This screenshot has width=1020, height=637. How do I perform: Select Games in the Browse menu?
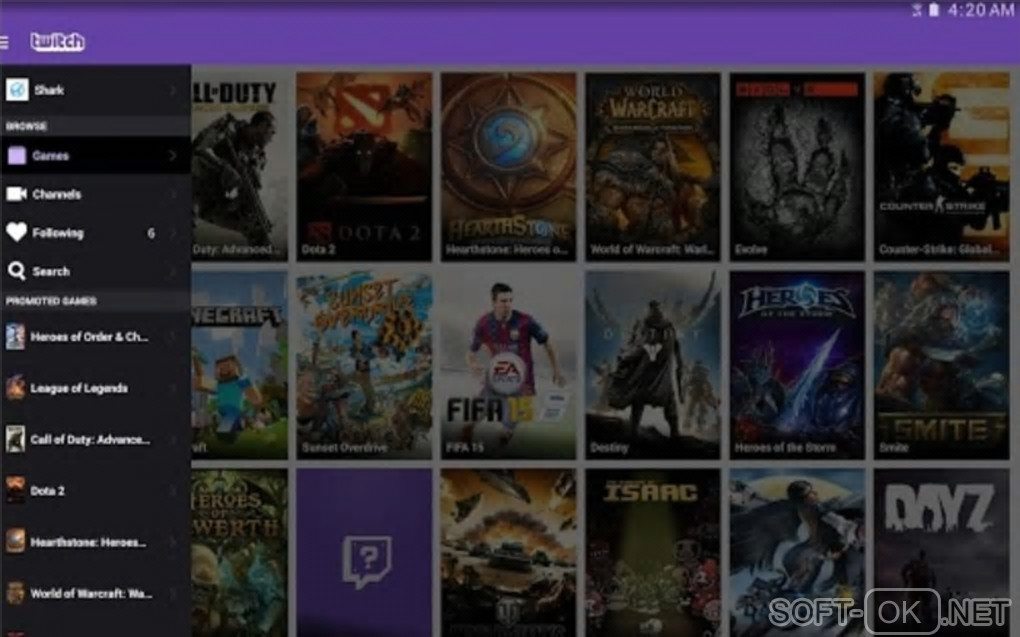[96, 156]
